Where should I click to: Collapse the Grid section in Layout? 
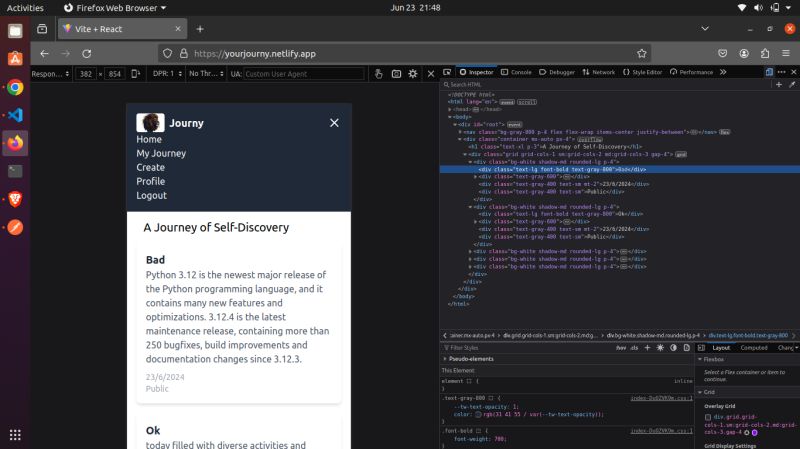[x=700, y=392]
